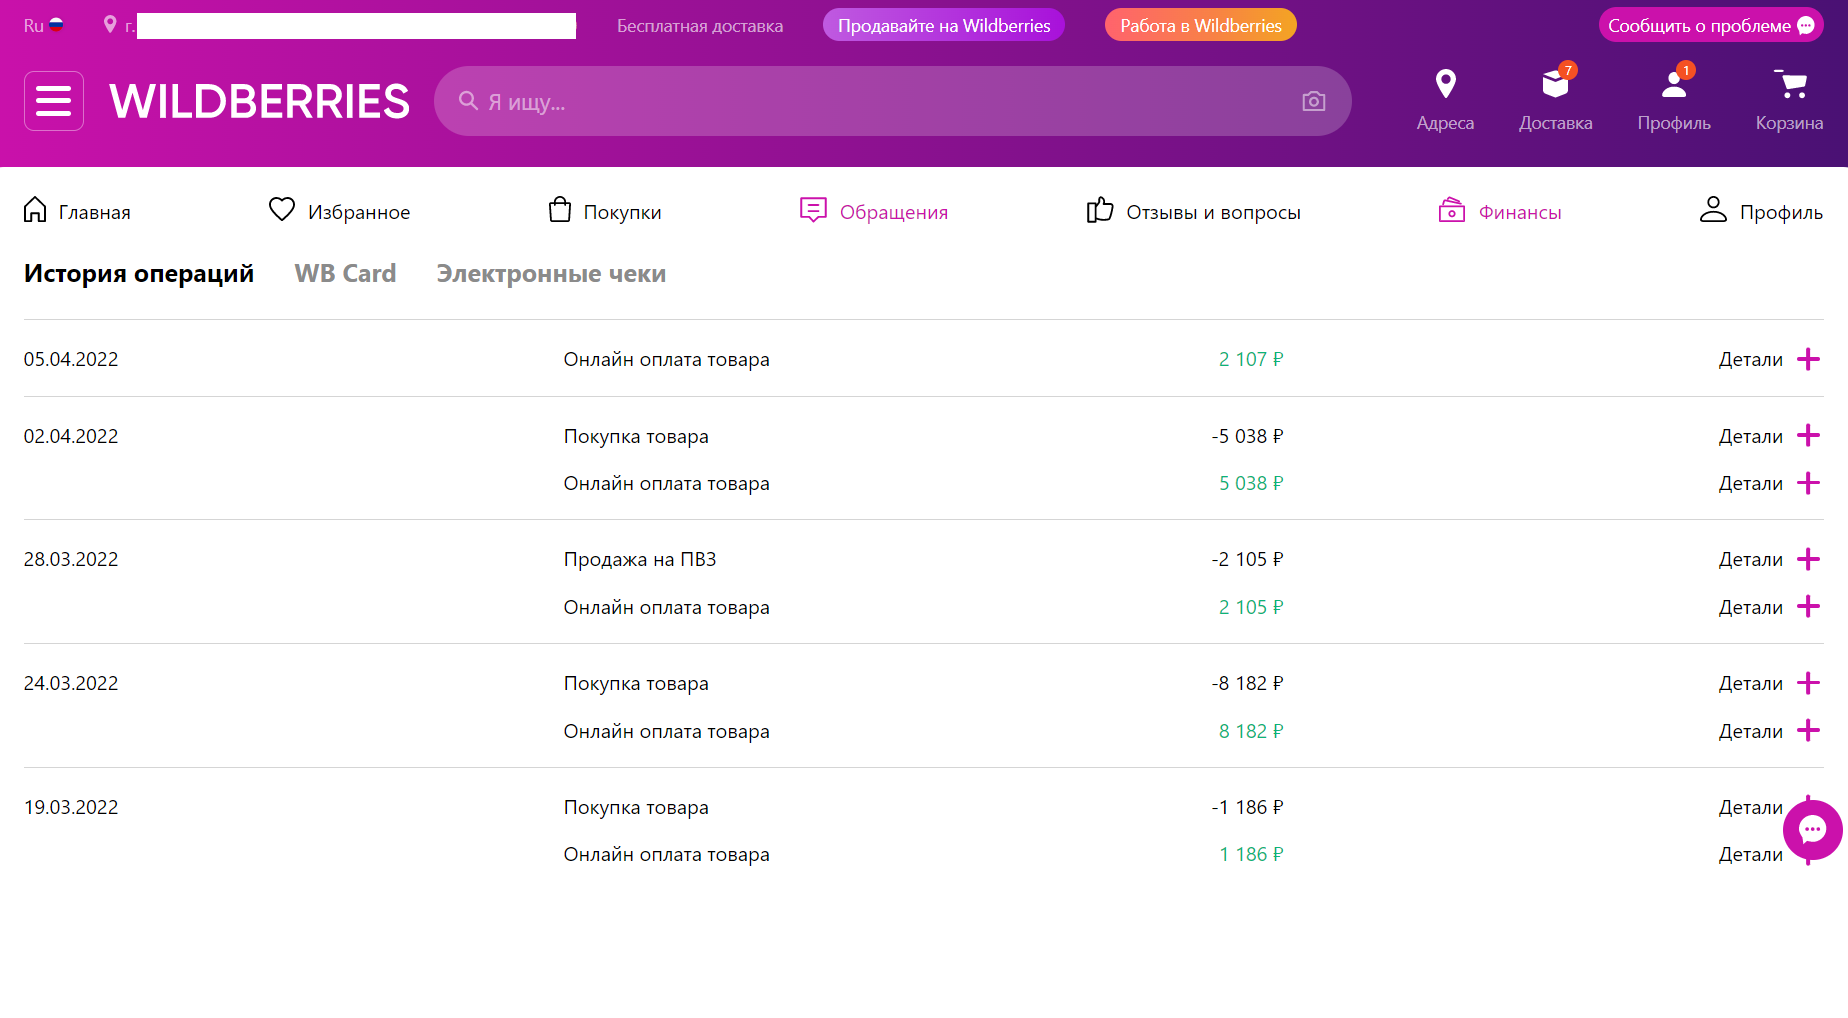Click the Финансы wallet icon
The image size is (1848, 1018).
click(x=1452, y=210)
